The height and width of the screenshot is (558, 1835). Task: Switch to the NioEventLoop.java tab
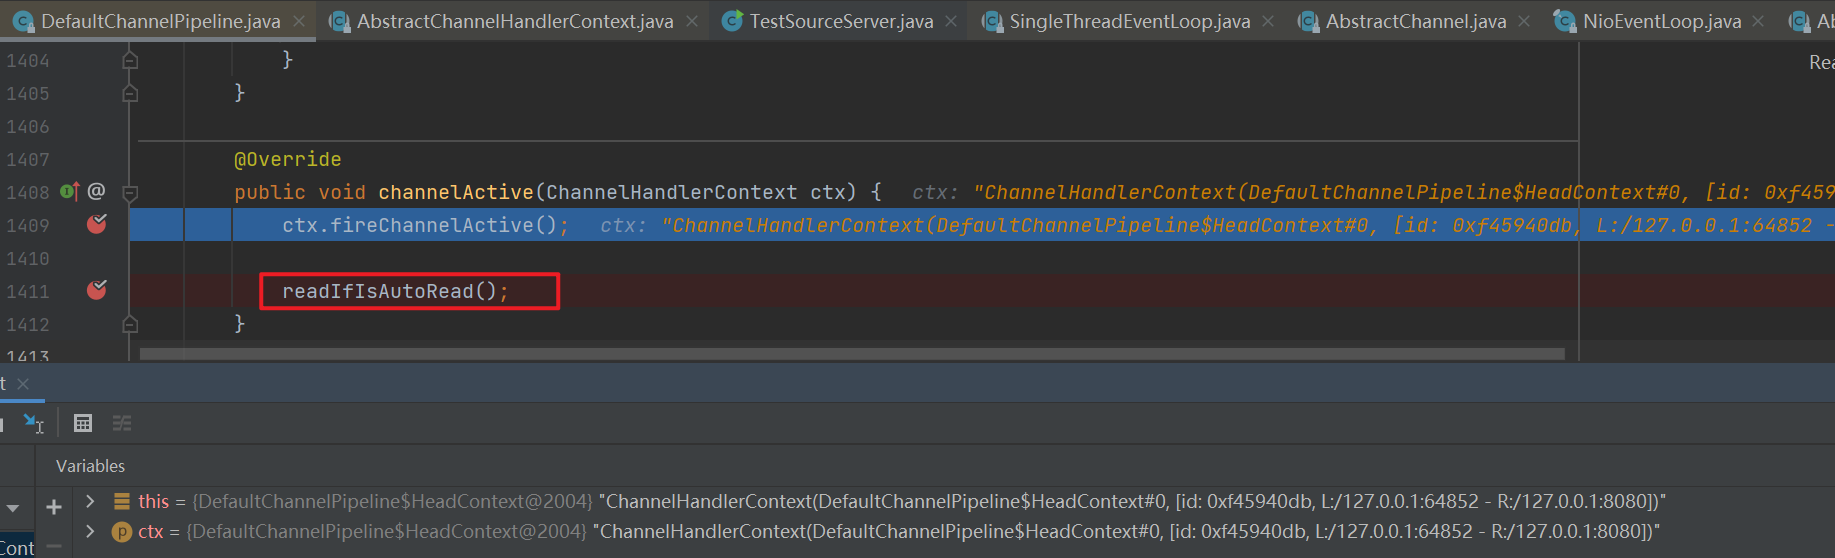pyautogui.click(x=1661, y=21)
